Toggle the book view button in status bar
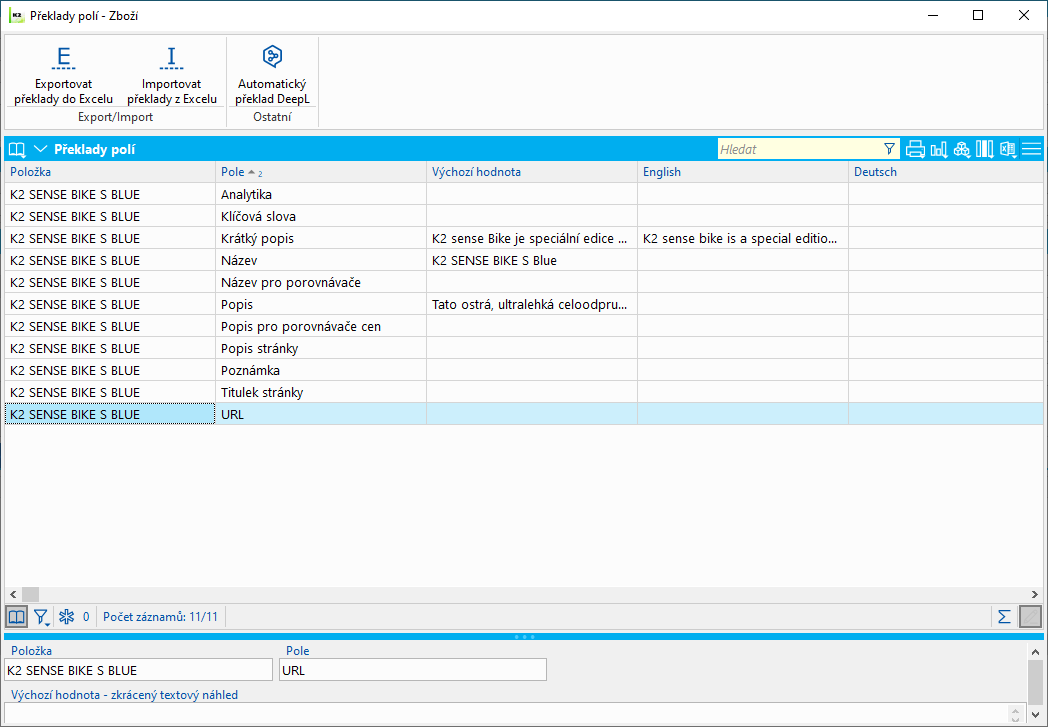 [17, 617]
